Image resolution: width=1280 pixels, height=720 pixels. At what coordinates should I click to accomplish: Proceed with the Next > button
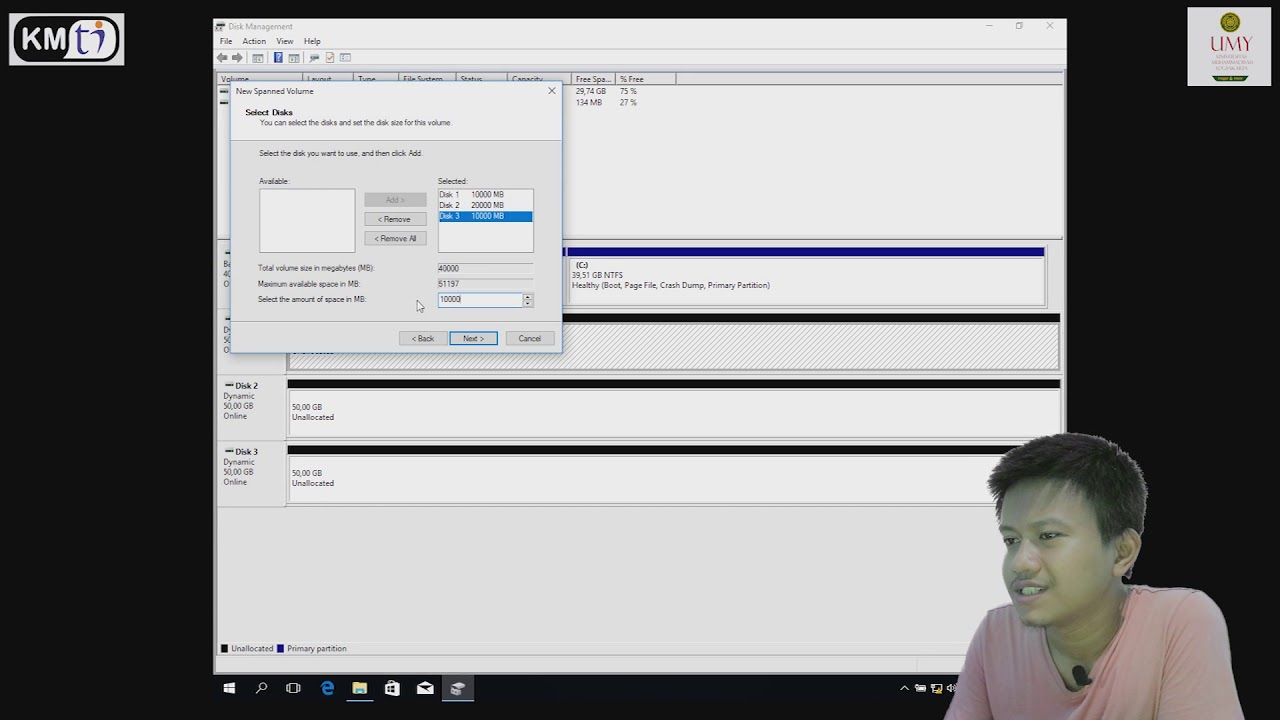[x=473, y=338]
